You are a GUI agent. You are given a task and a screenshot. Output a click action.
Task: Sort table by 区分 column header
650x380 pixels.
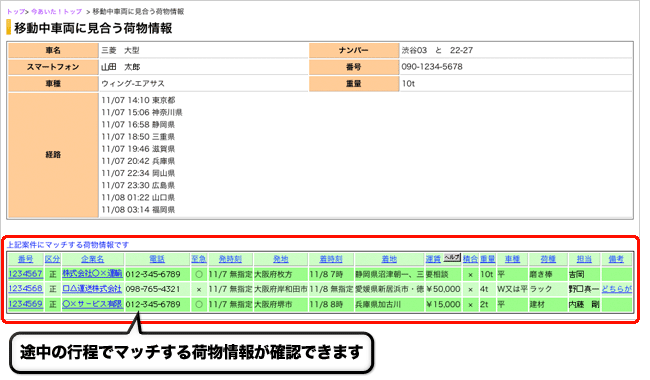53,259
